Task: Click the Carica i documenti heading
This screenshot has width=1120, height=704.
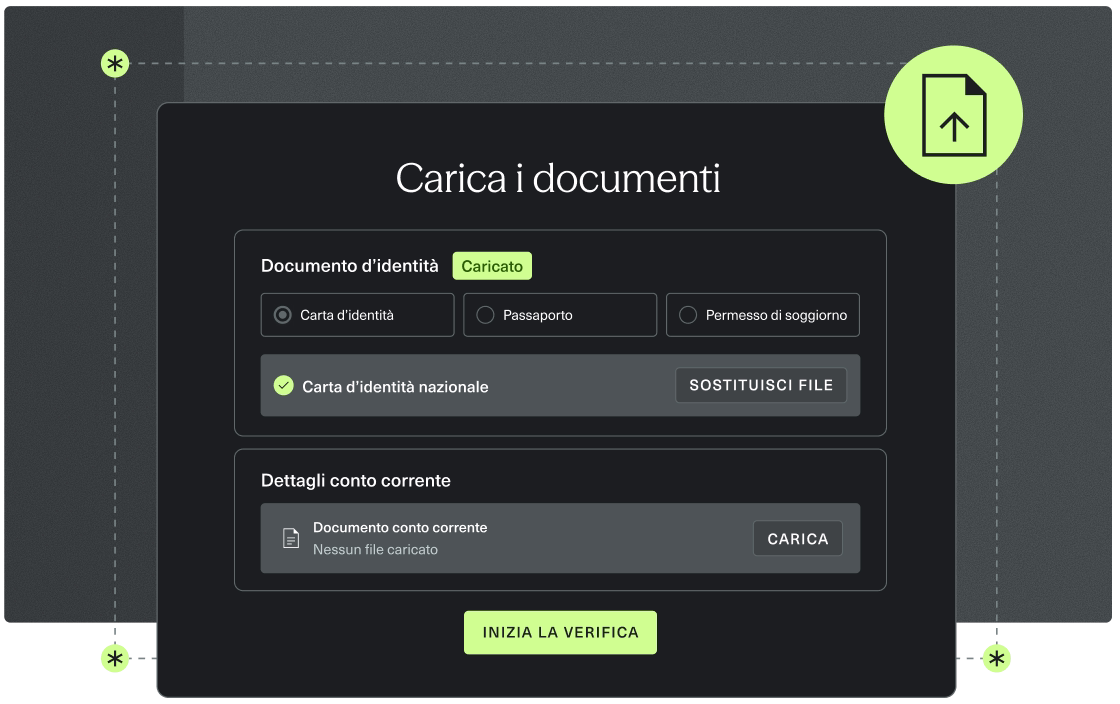Action: click(x=558, y=178)
